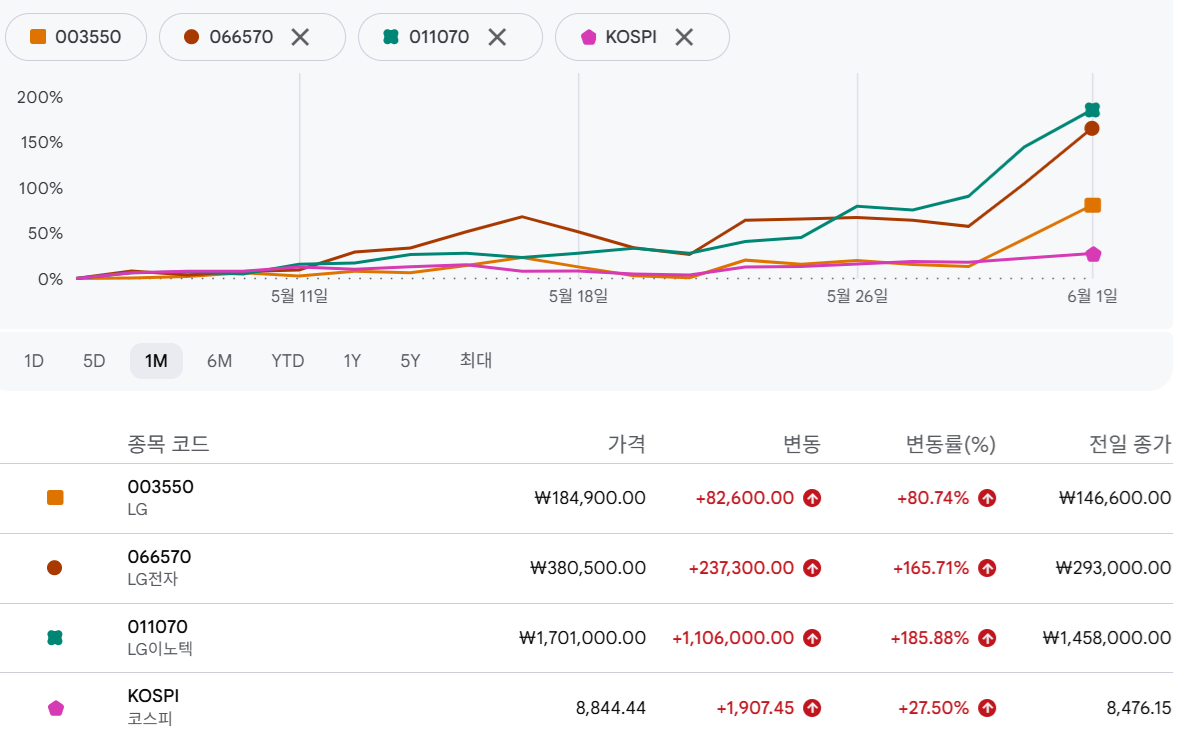Image resolution: width=1186 pixels, height=751 pixels.
Task: Select the YTD time range
Action: point(287,361)
